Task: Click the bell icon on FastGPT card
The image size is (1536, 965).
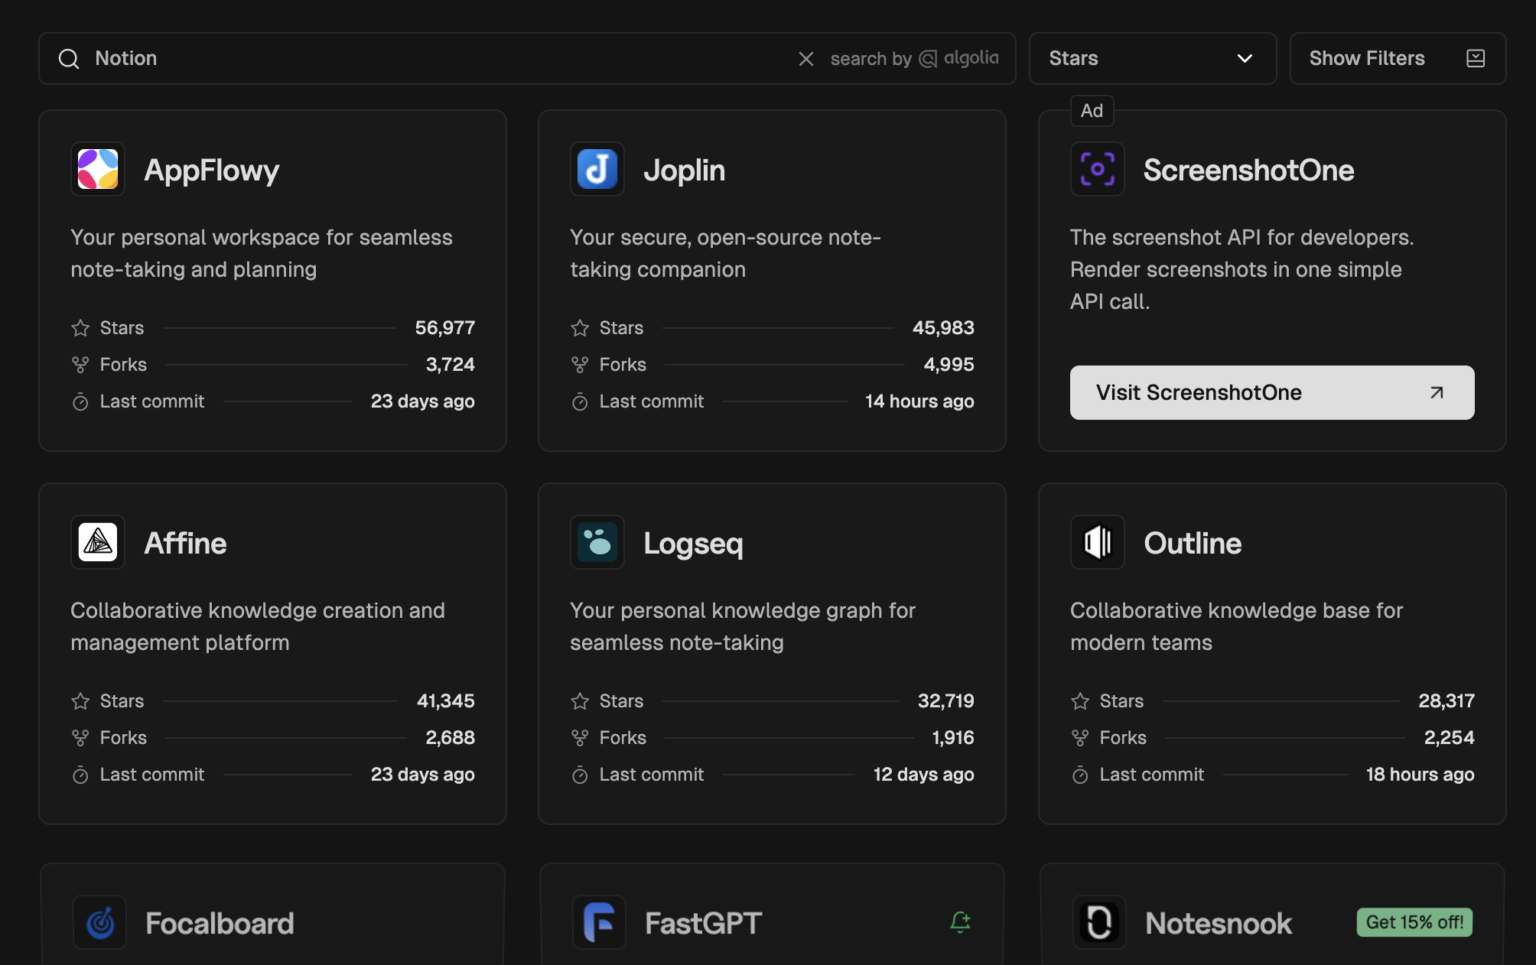Action: [x=960, y=923]
